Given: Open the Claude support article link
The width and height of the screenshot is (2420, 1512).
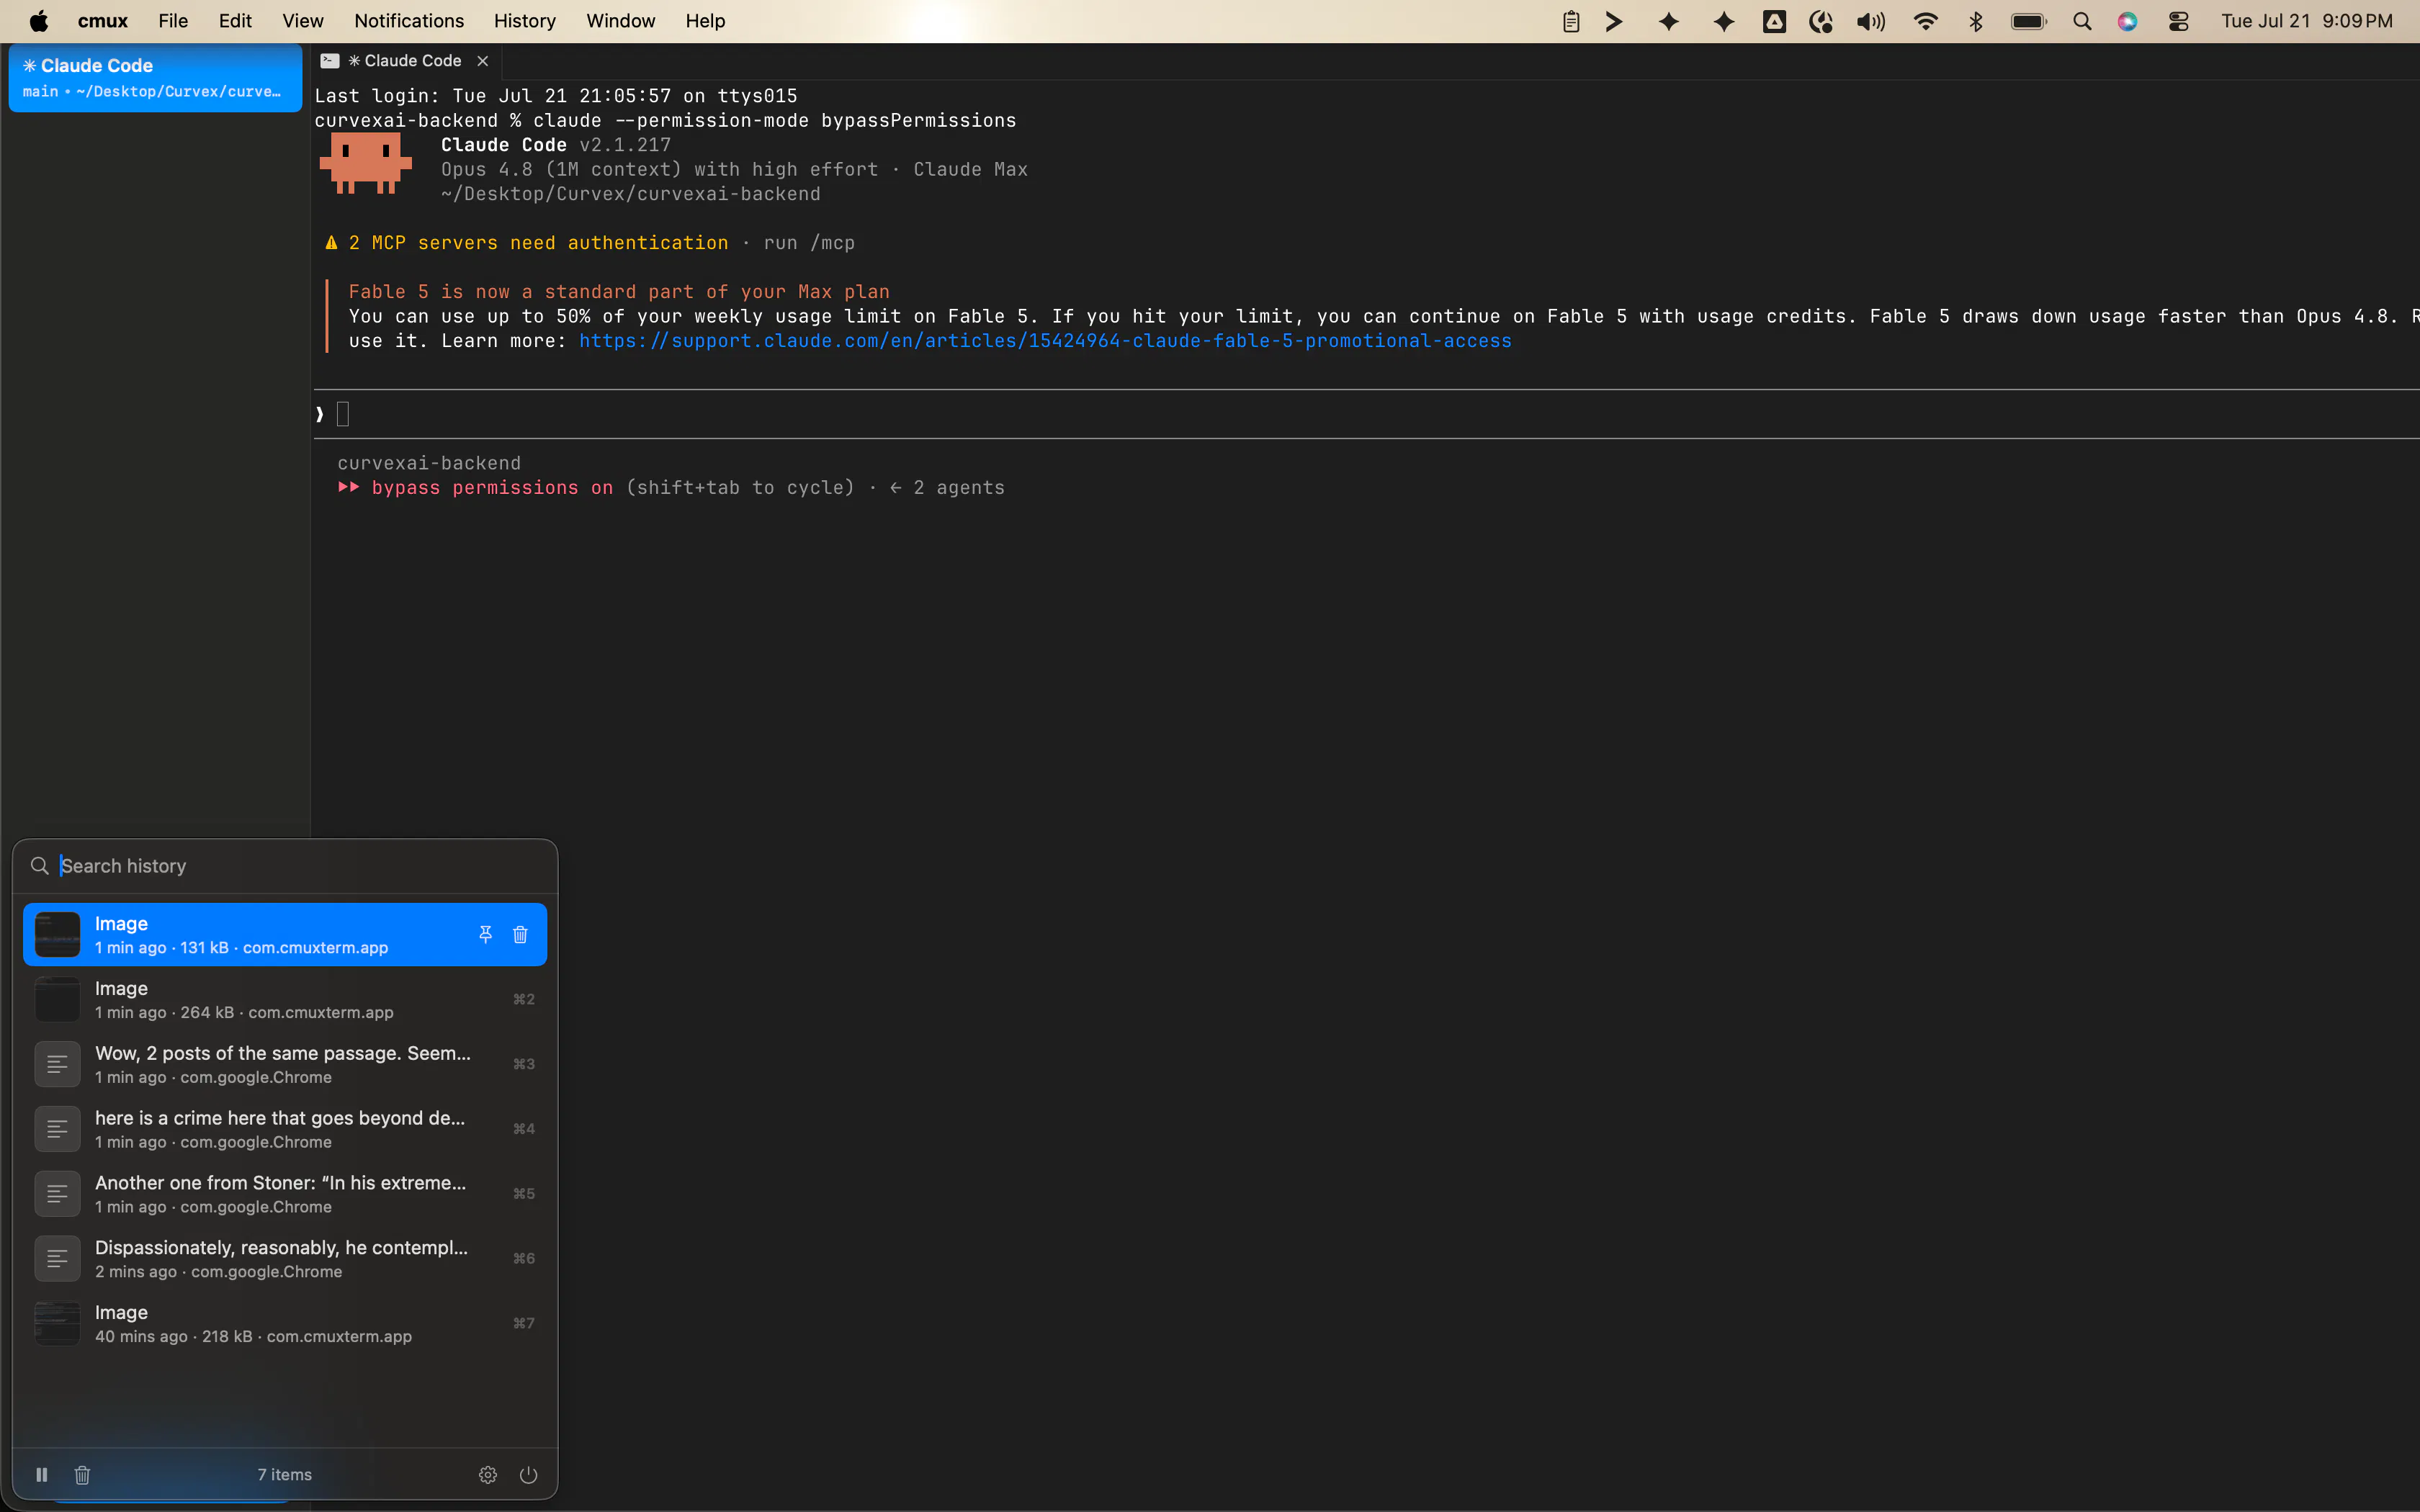Looking at the screenshot, I should click(1045, 341).
